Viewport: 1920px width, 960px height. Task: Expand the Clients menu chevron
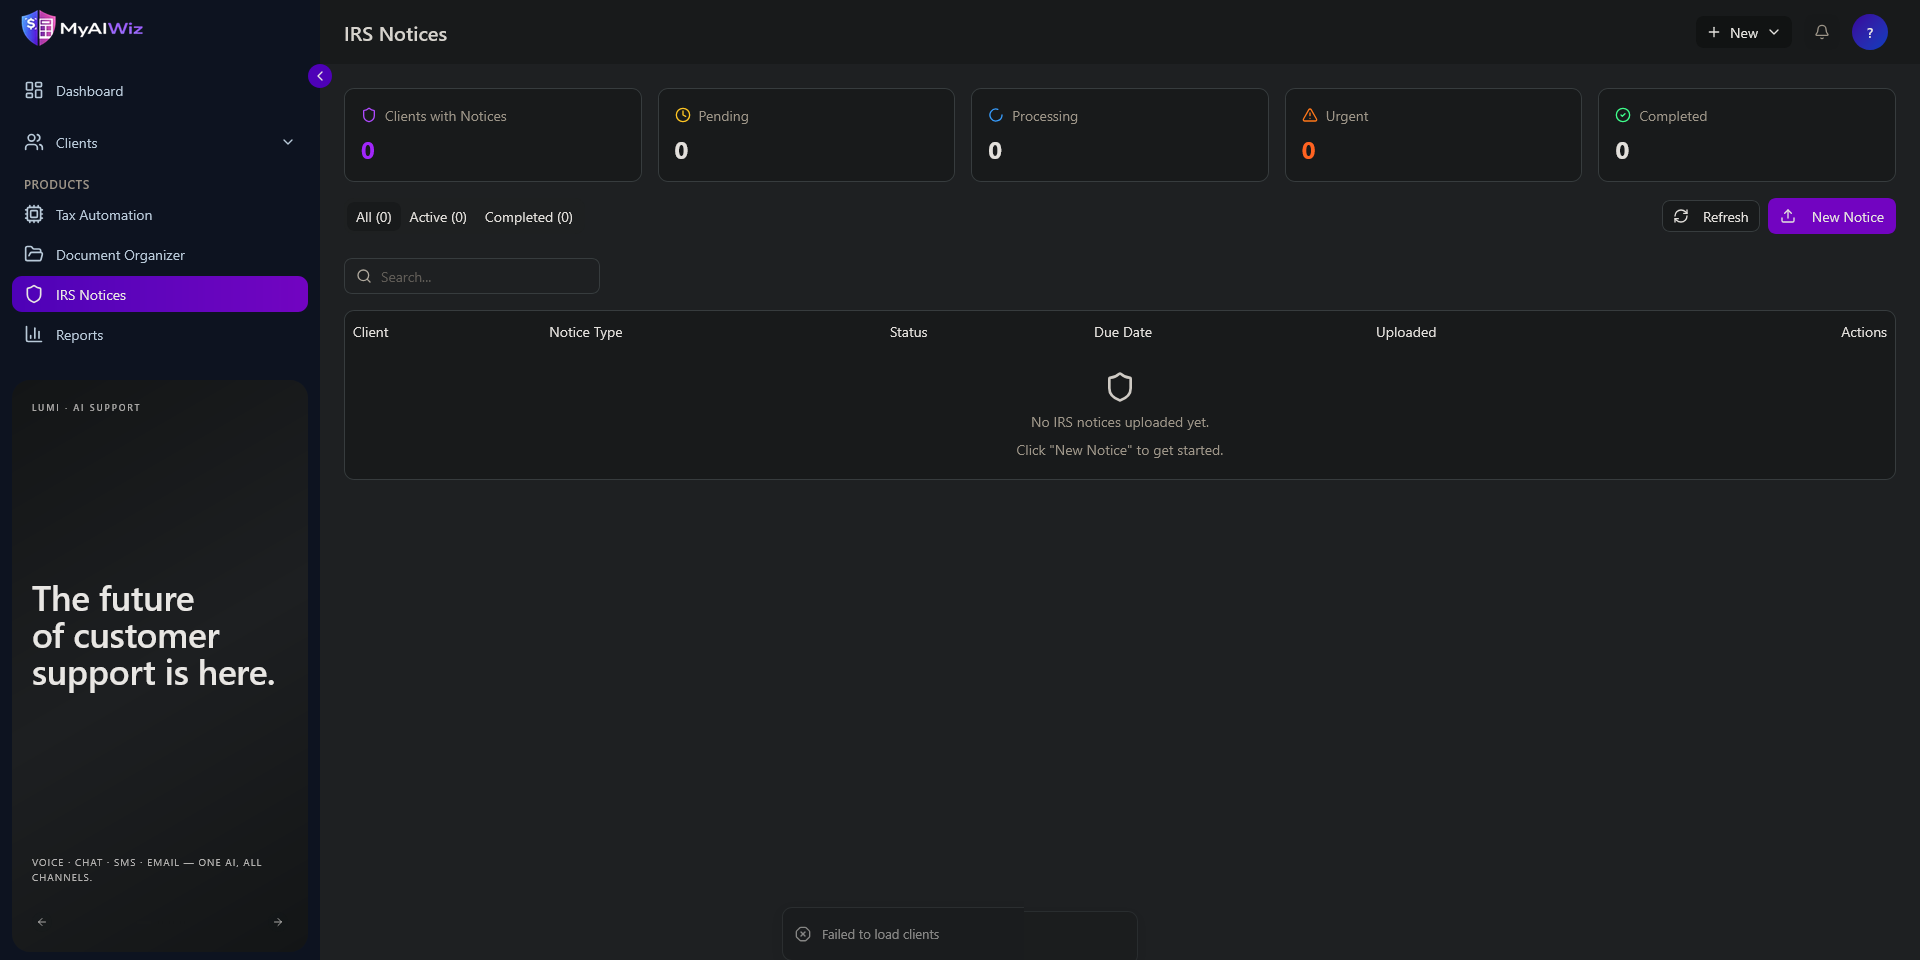pos(288,142)
